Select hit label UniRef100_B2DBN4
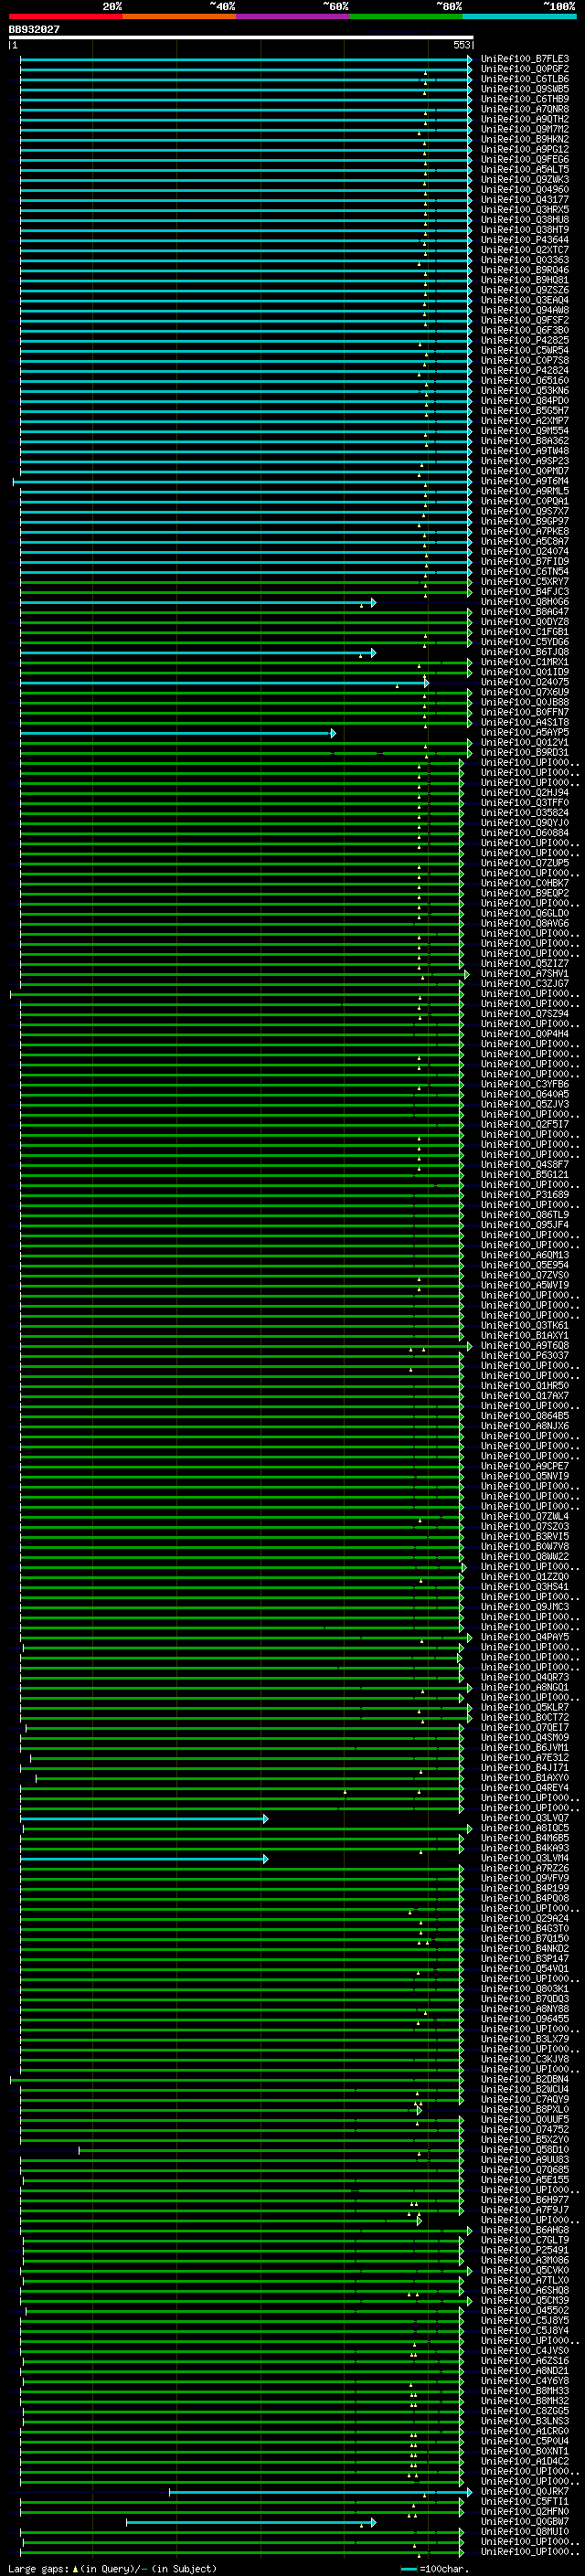 pos(525,2079)
